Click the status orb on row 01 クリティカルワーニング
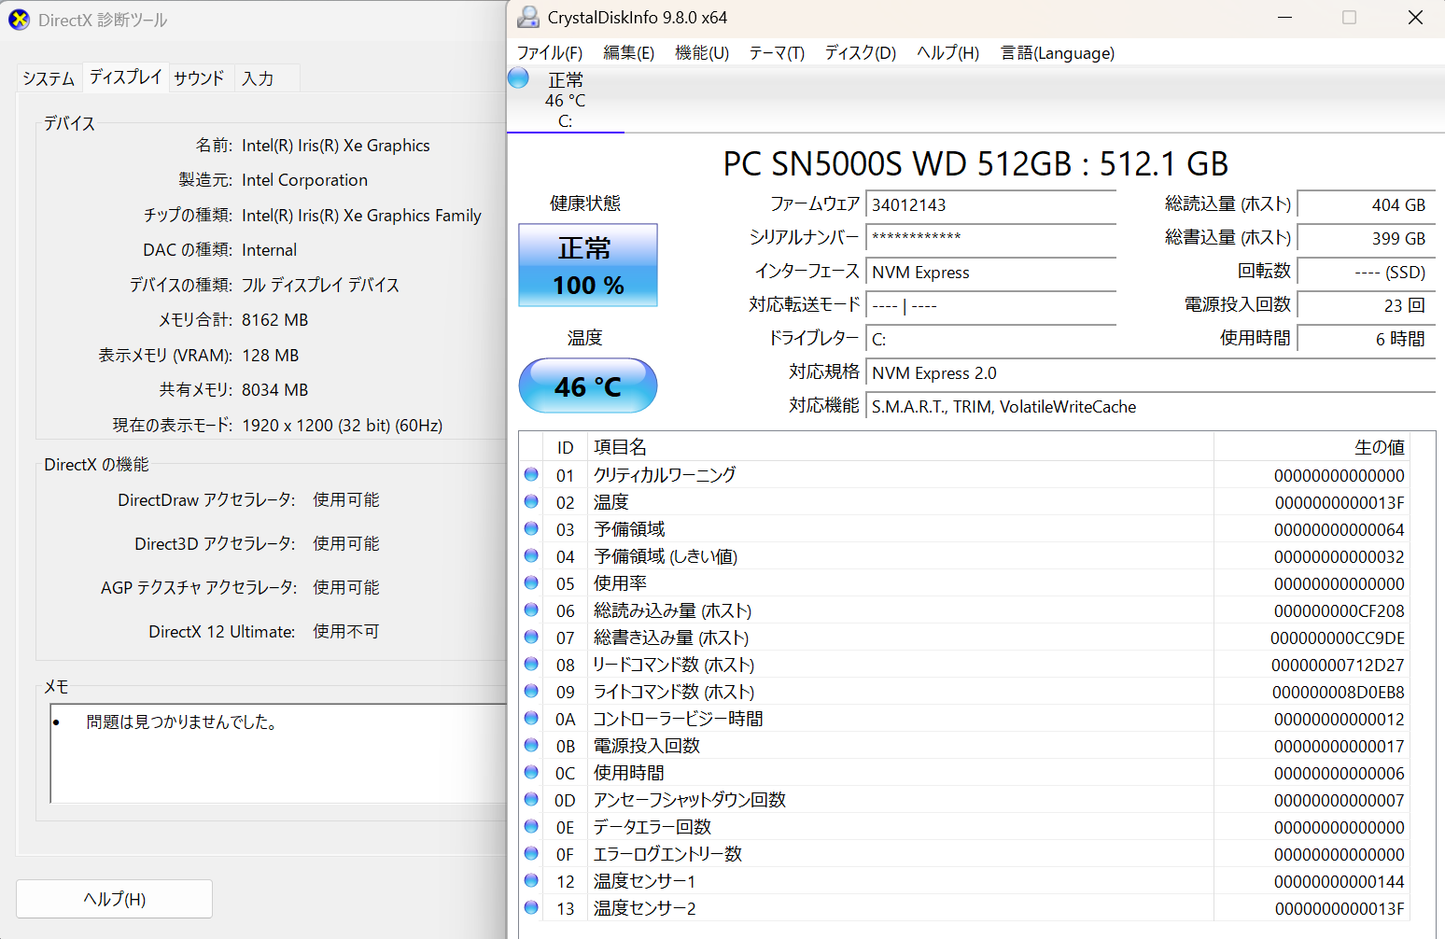The width and height of the screenshot is (1445, 939). (531, 474)
